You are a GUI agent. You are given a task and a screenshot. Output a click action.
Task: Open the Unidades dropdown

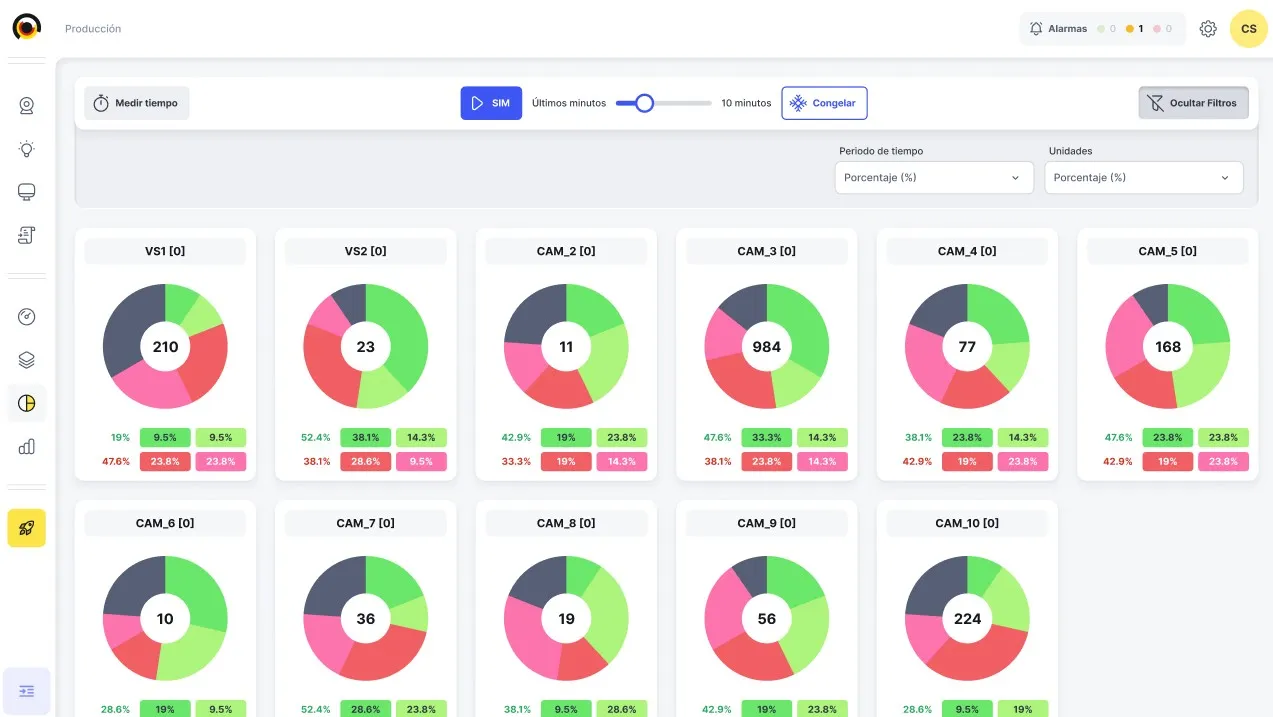(1143, 178)
